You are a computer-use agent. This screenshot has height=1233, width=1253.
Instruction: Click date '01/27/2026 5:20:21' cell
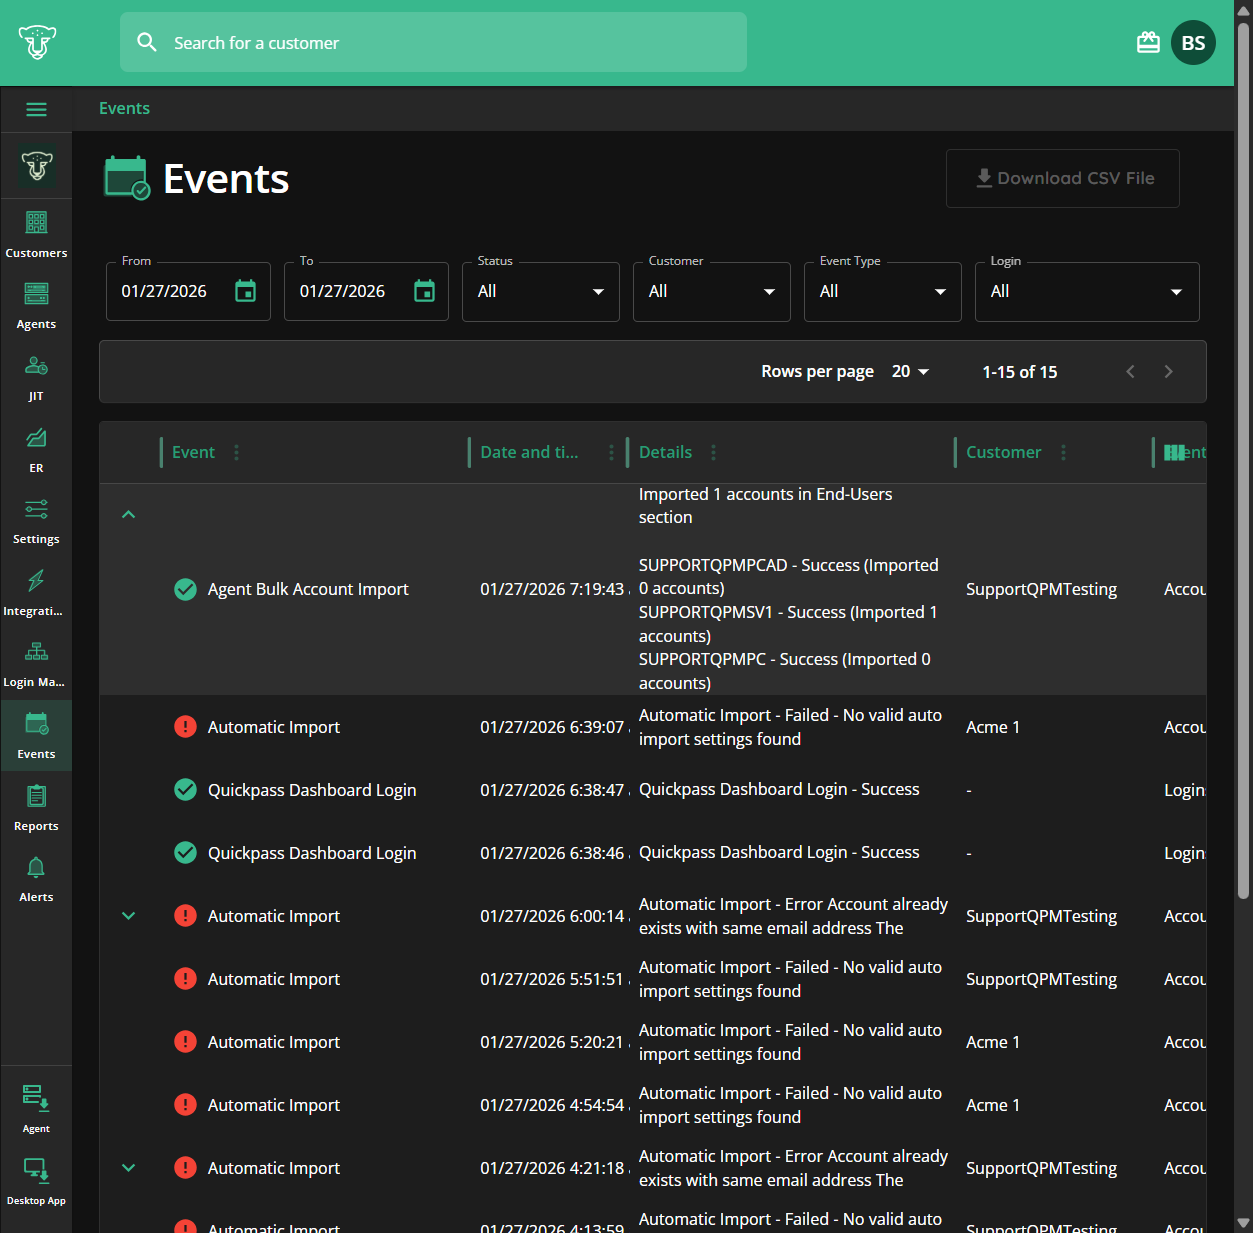pos(553,1042)
